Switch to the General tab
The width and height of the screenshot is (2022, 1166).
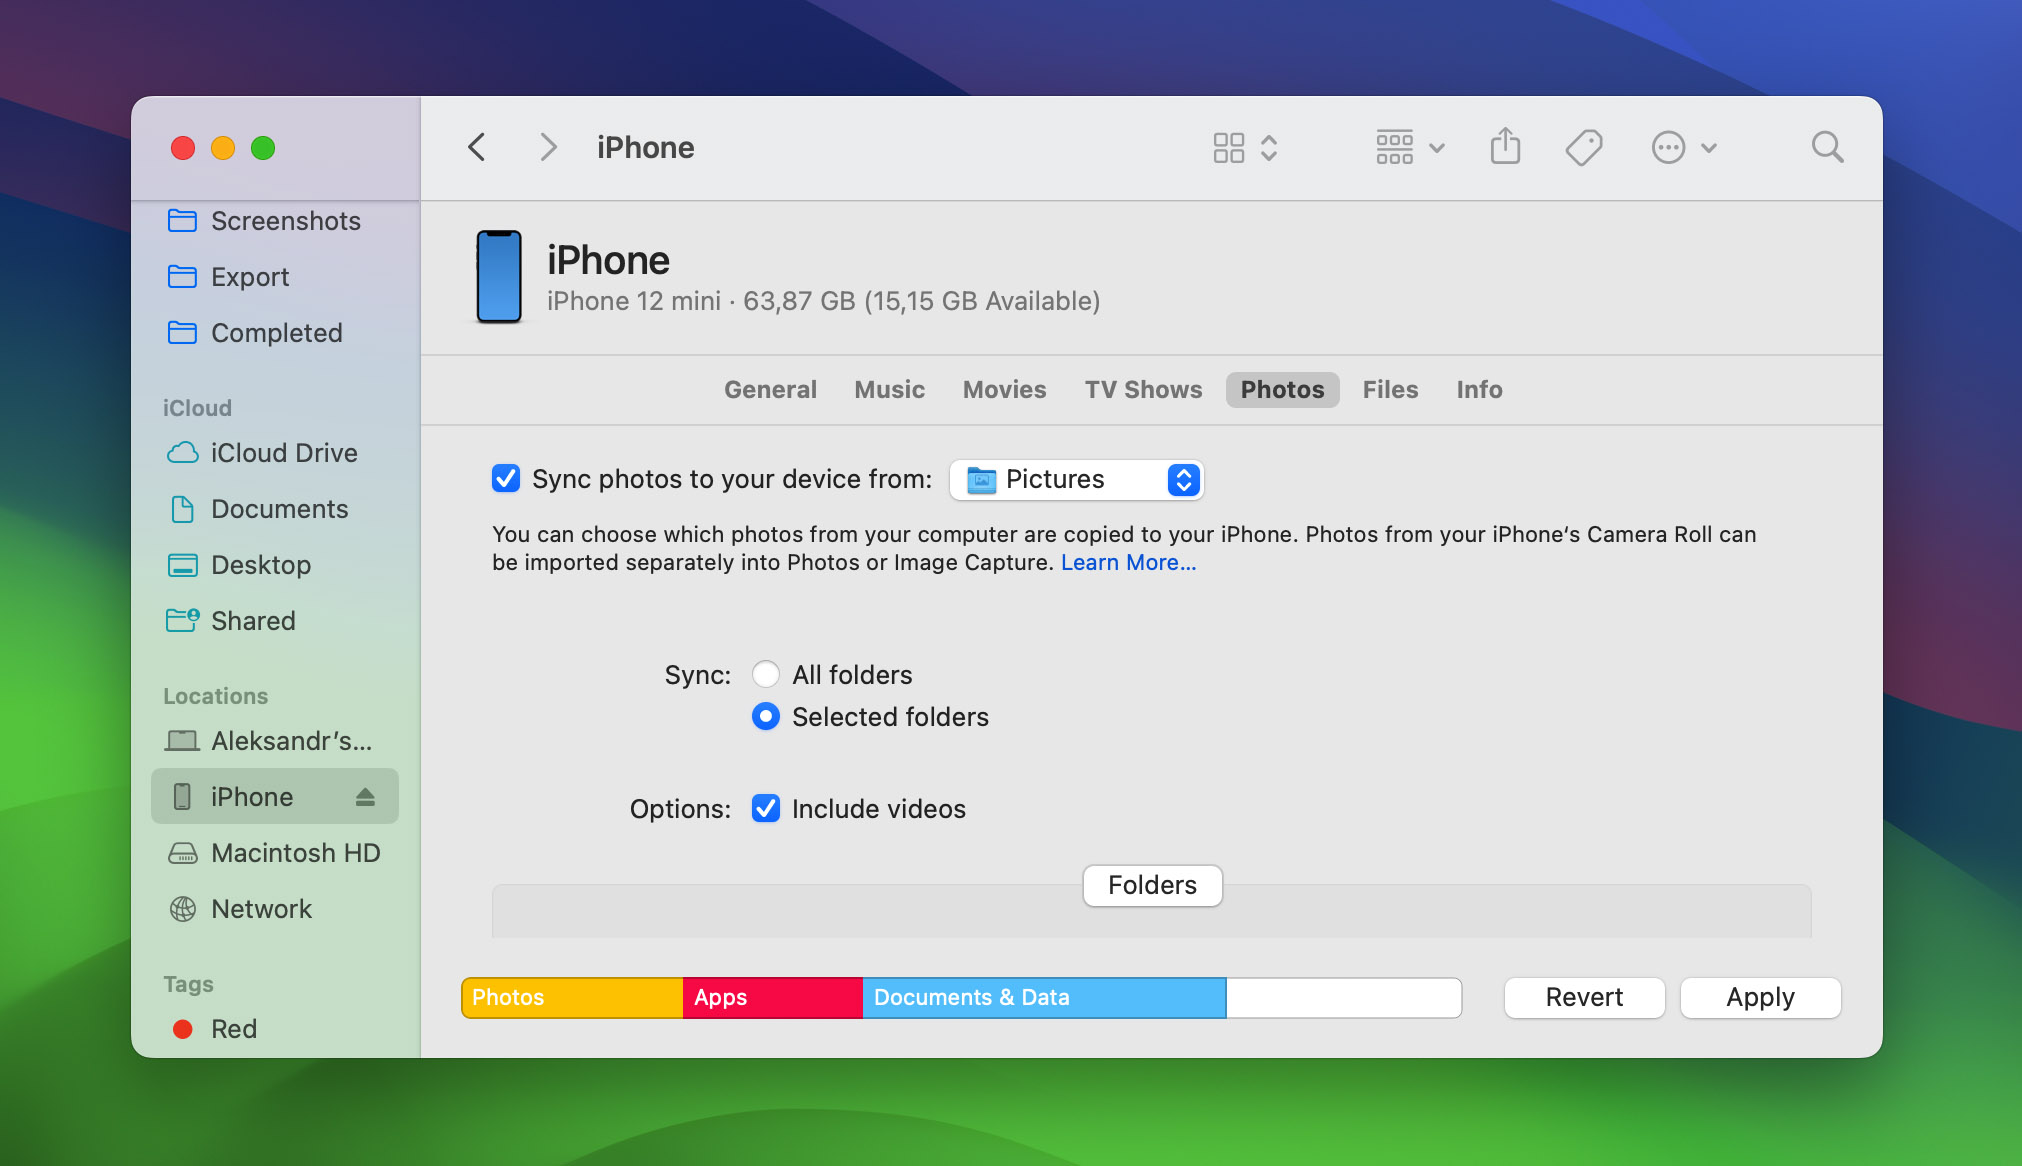point(771,389)
